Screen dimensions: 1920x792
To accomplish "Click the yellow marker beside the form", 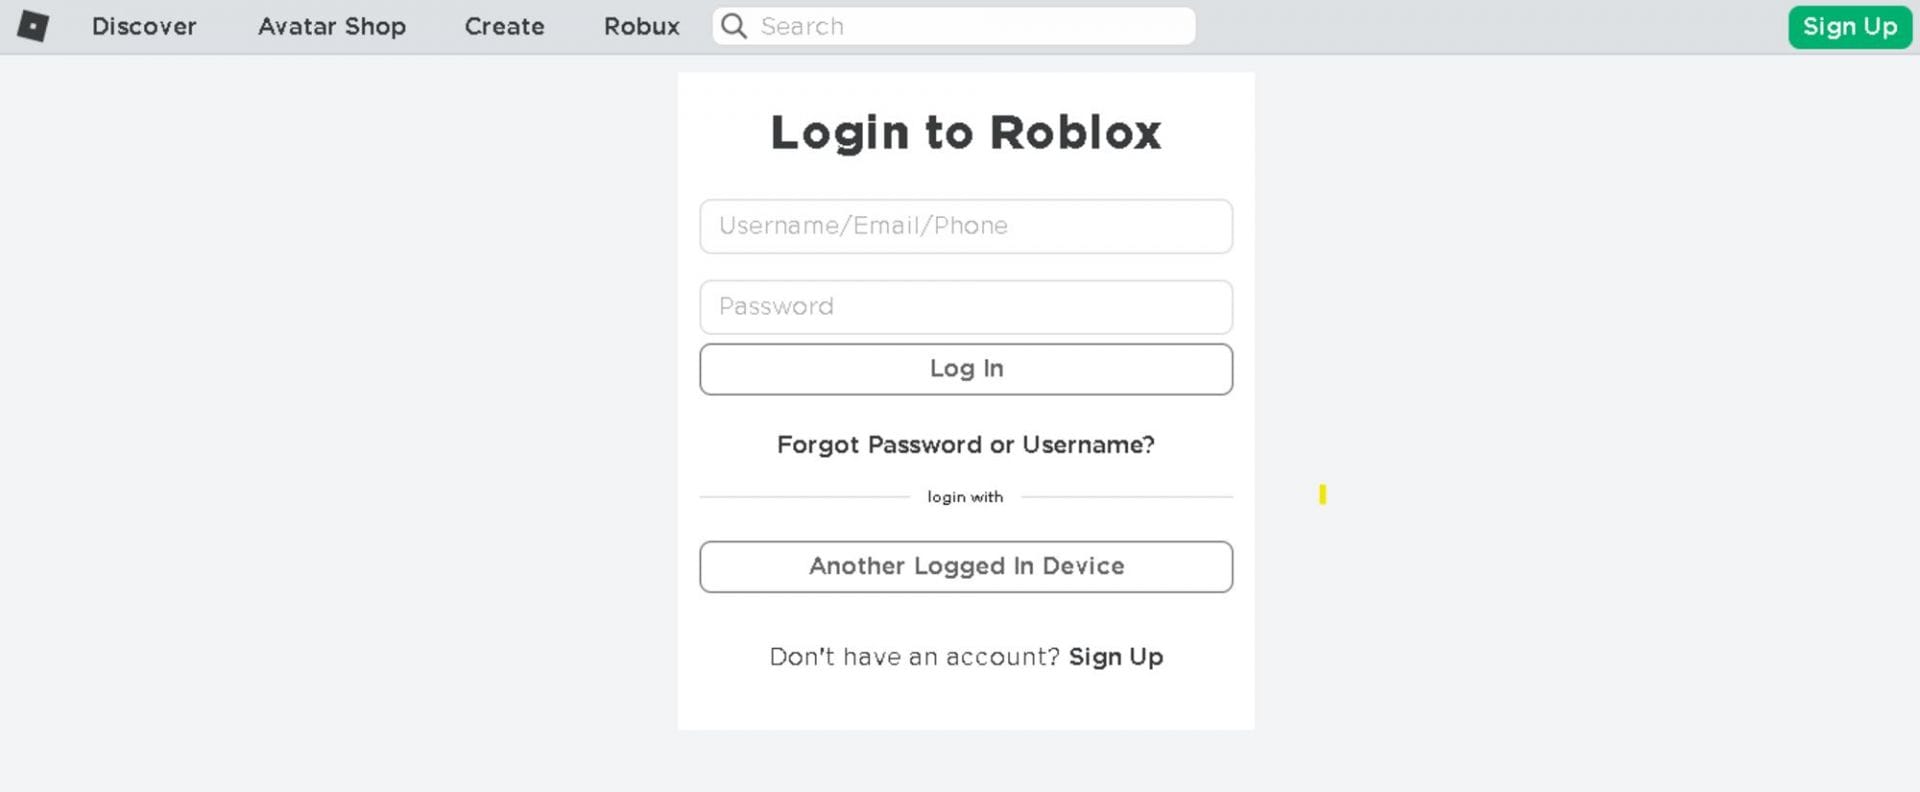I will point(1322,494).
